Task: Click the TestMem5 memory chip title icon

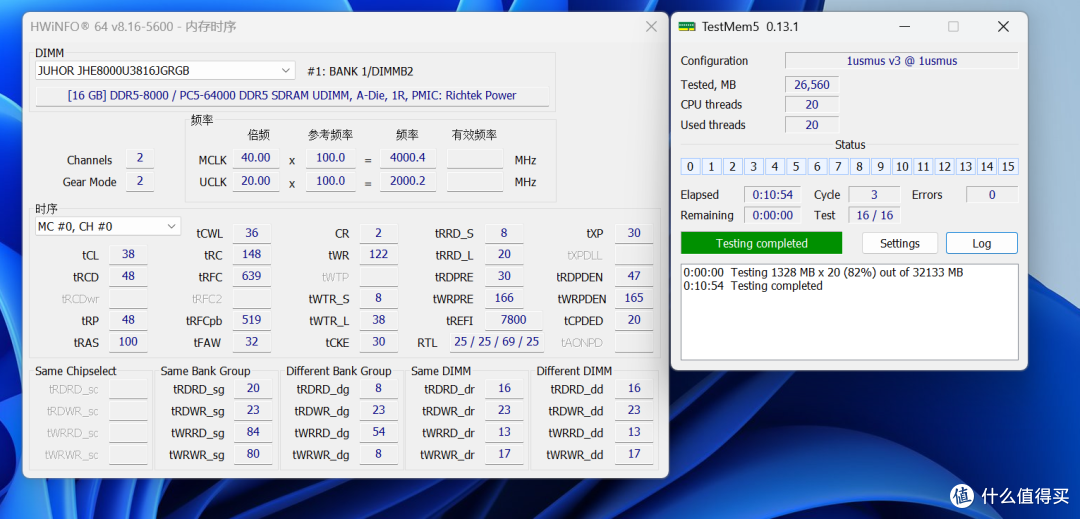Action: pos(687,26)
